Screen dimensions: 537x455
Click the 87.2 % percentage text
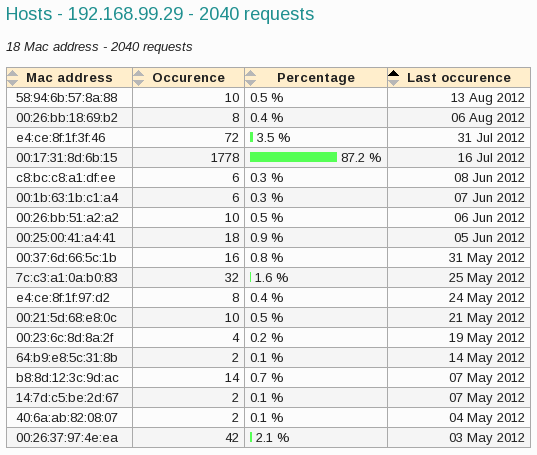361,157
